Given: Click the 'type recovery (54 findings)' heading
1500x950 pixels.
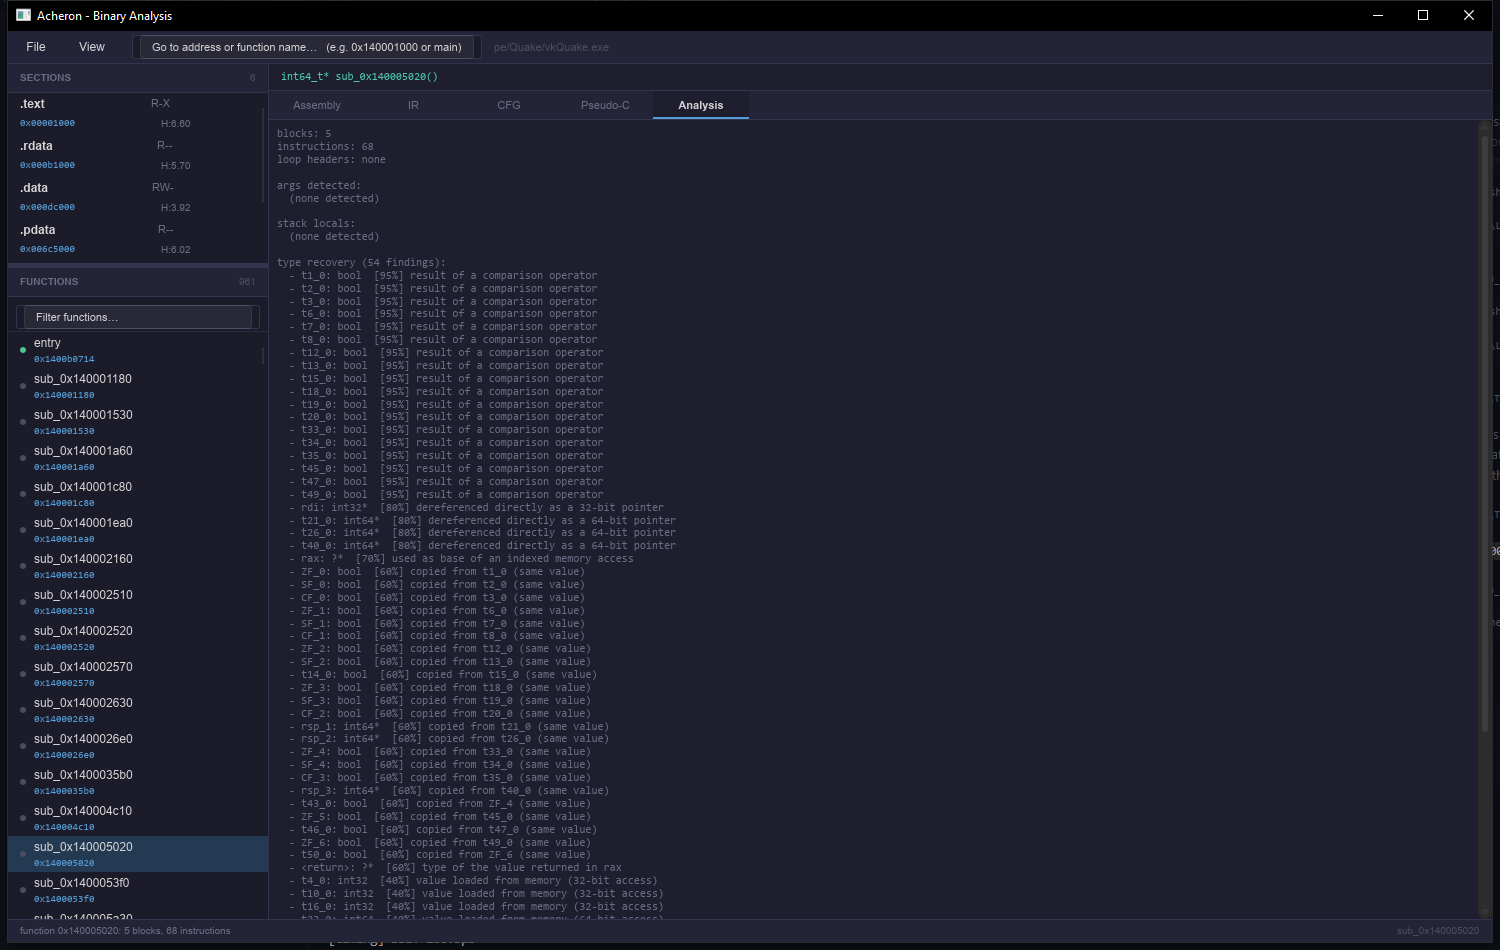Looking at the screenshot, I should tap(362, 263).
